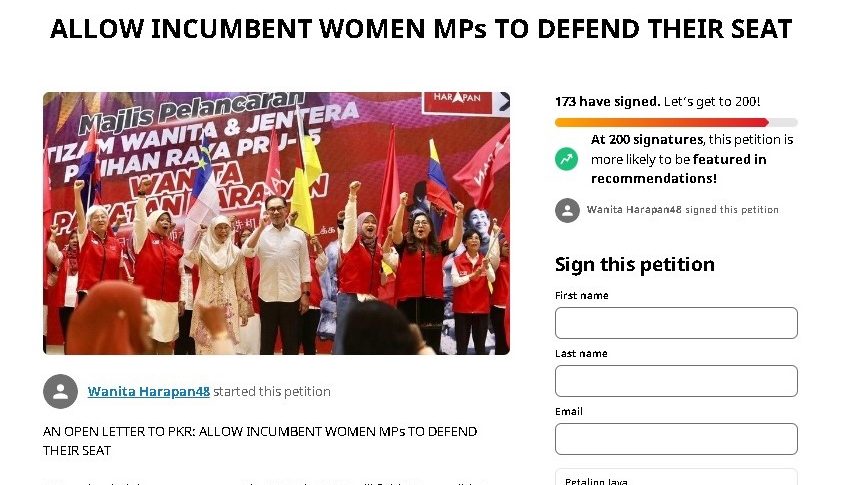Image resolution: width=862 pixels, height=485 pixels.
Task: Click the 'featured in recommendations!' text
Action: click(x=678, y=169)
